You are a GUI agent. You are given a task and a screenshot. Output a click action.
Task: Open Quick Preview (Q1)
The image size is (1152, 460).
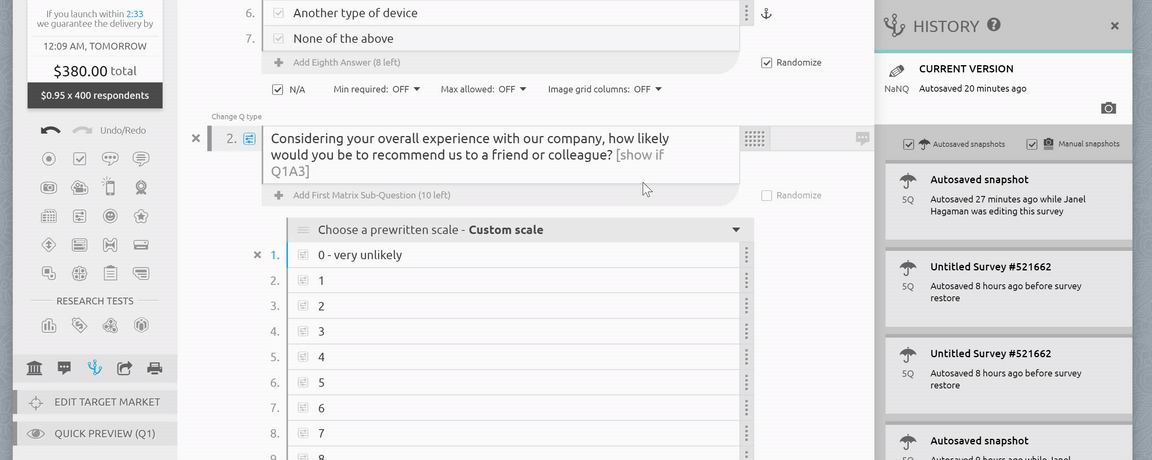[x=96, y=434]
